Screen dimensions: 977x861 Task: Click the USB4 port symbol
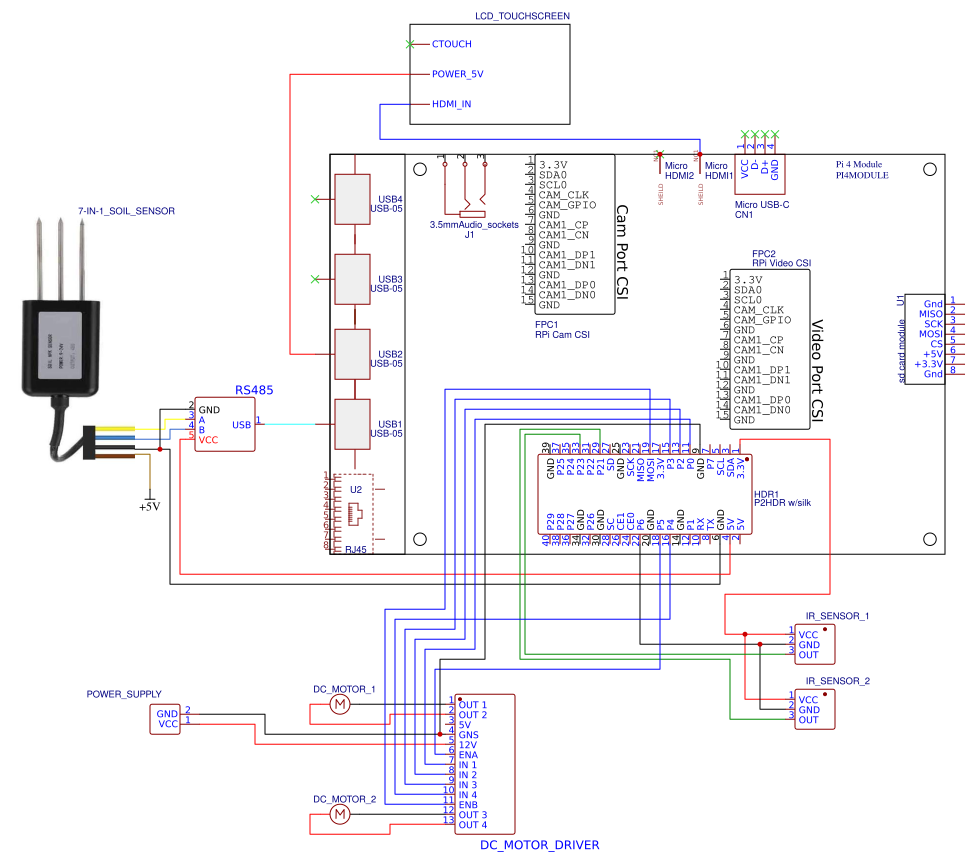(x=353, y=199)
